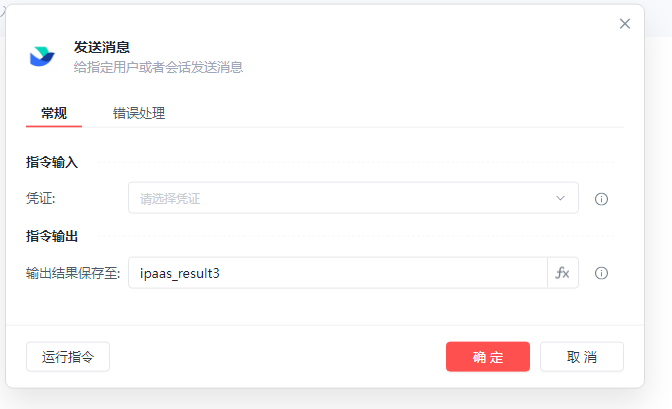This screenshot has height=409, width=672.
Task: Click the 运行指令 button
Action: (x=68, y=357)
